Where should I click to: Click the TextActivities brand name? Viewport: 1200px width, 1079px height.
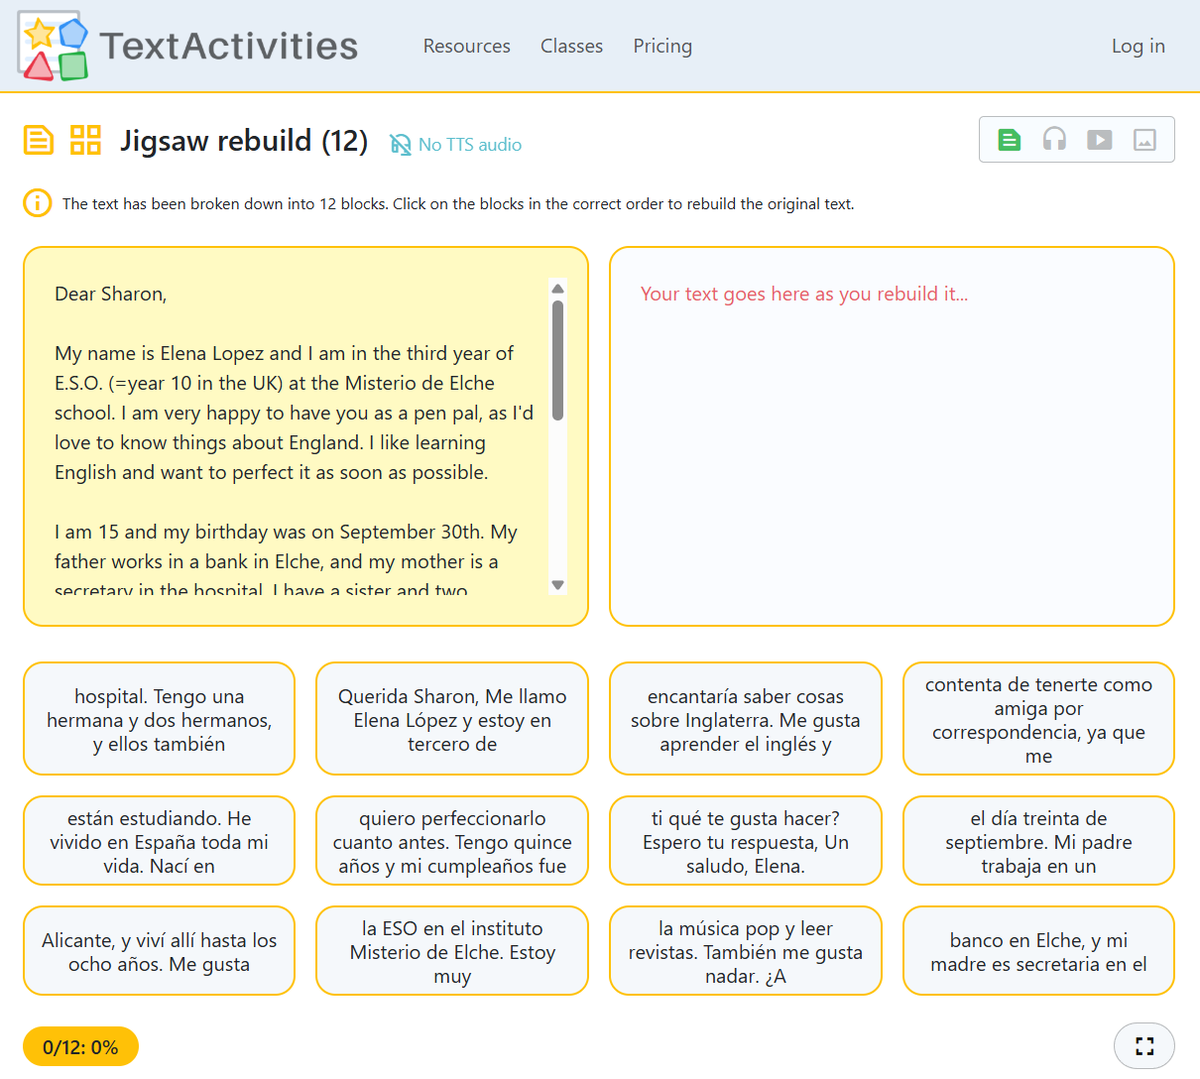(x=229, y=46)
